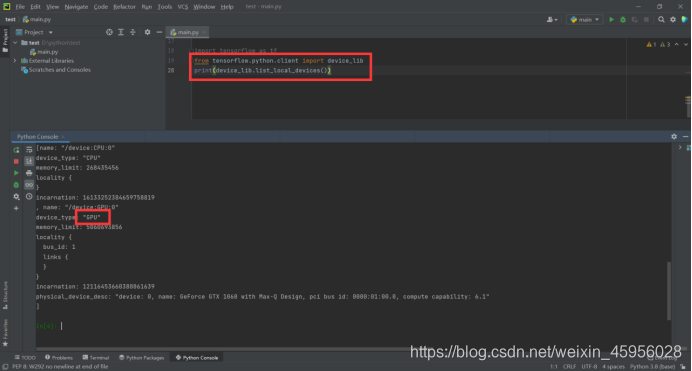Attach debugger to Python Console
Image resolution: width=692 pixels, height=371 pixels.
[x=16, y=185]
